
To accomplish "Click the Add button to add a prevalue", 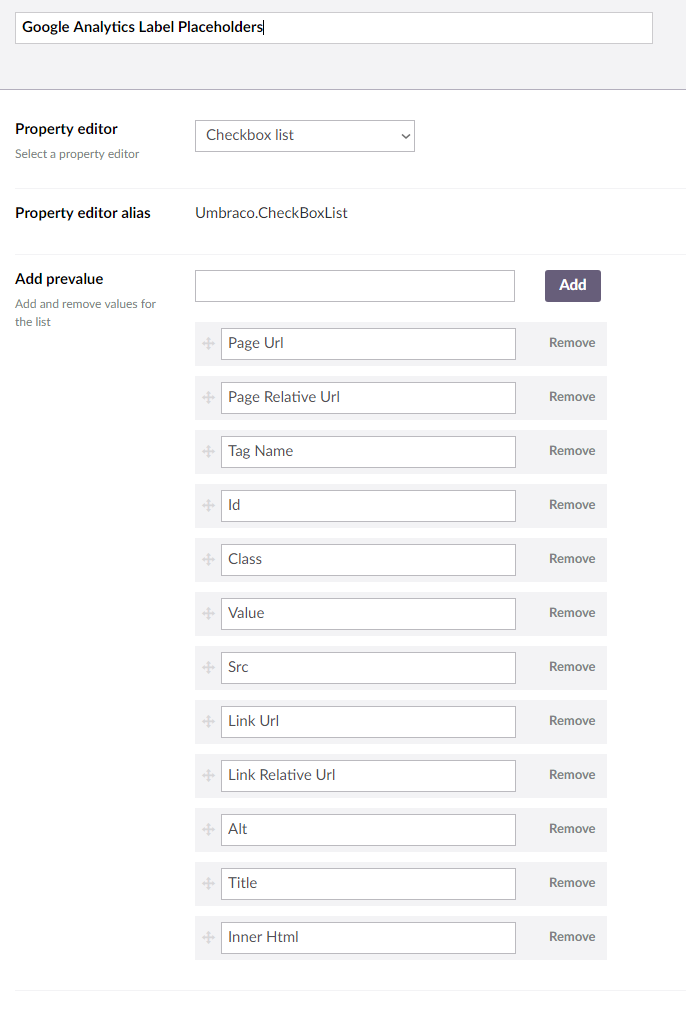I will click(572, 285).
